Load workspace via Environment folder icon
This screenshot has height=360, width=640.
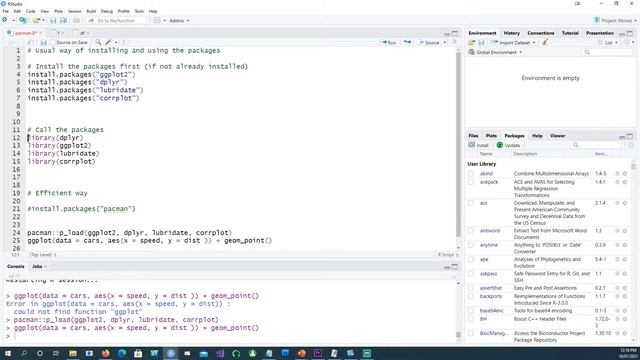tap(471, 42)
